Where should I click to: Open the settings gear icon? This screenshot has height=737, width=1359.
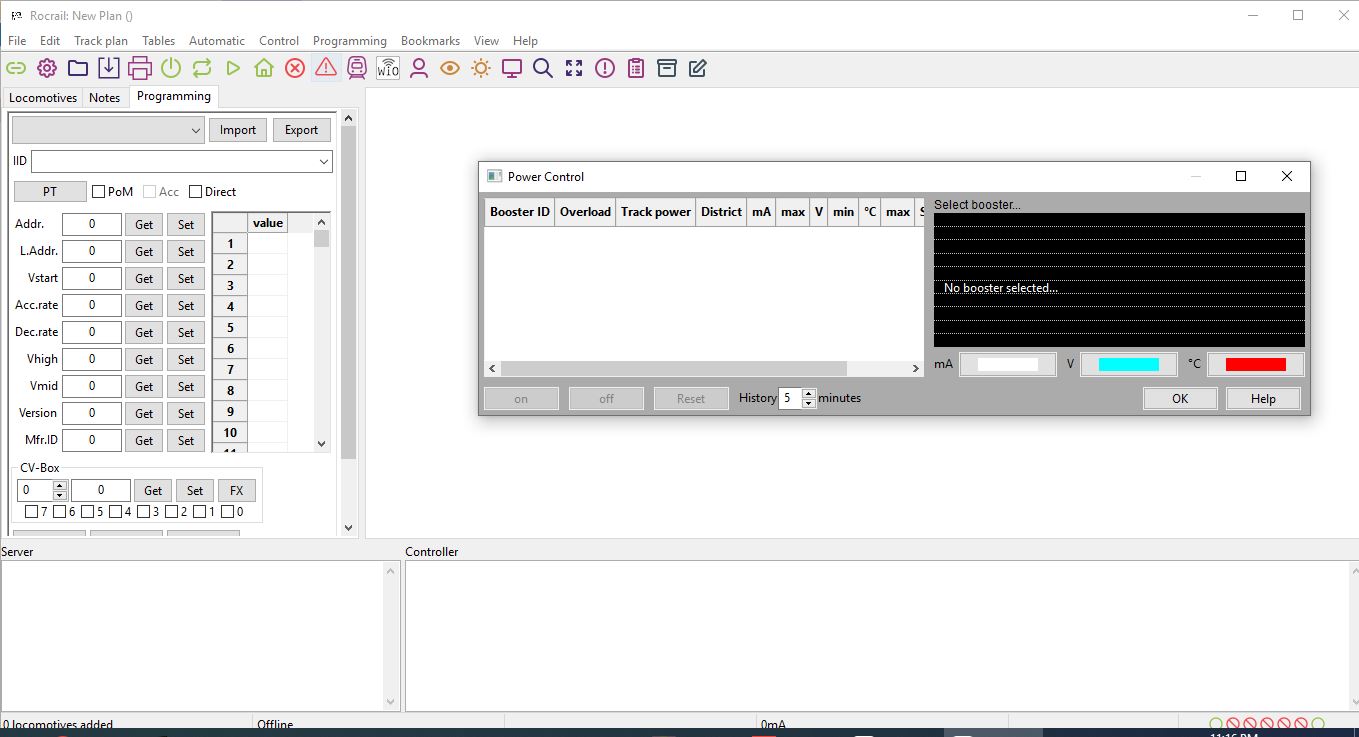[47, 68]
